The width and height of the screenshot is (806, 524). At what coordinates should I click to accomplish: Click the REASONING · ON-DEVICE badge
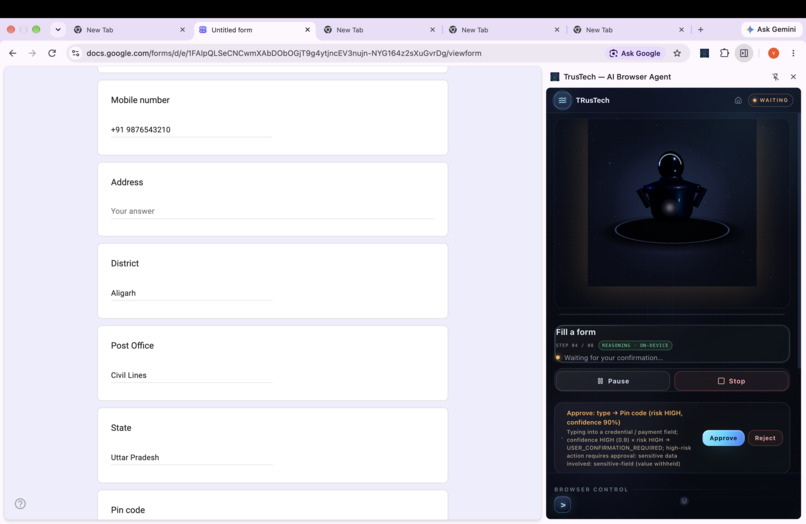click(635, 346)
